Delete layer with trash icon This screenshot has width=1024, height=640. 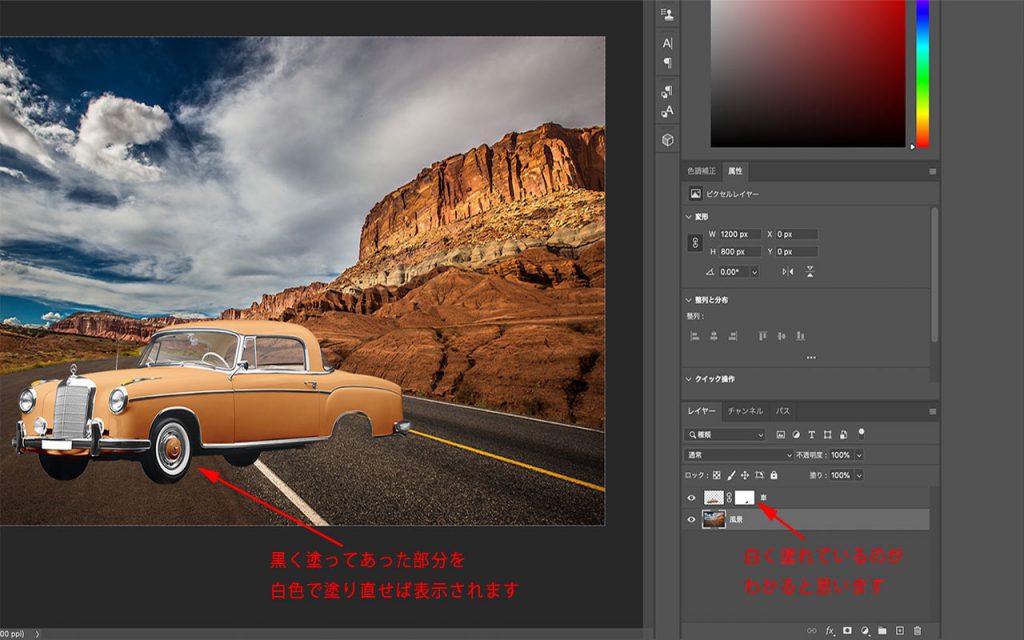pyautogui.click(x=918, y=631)
